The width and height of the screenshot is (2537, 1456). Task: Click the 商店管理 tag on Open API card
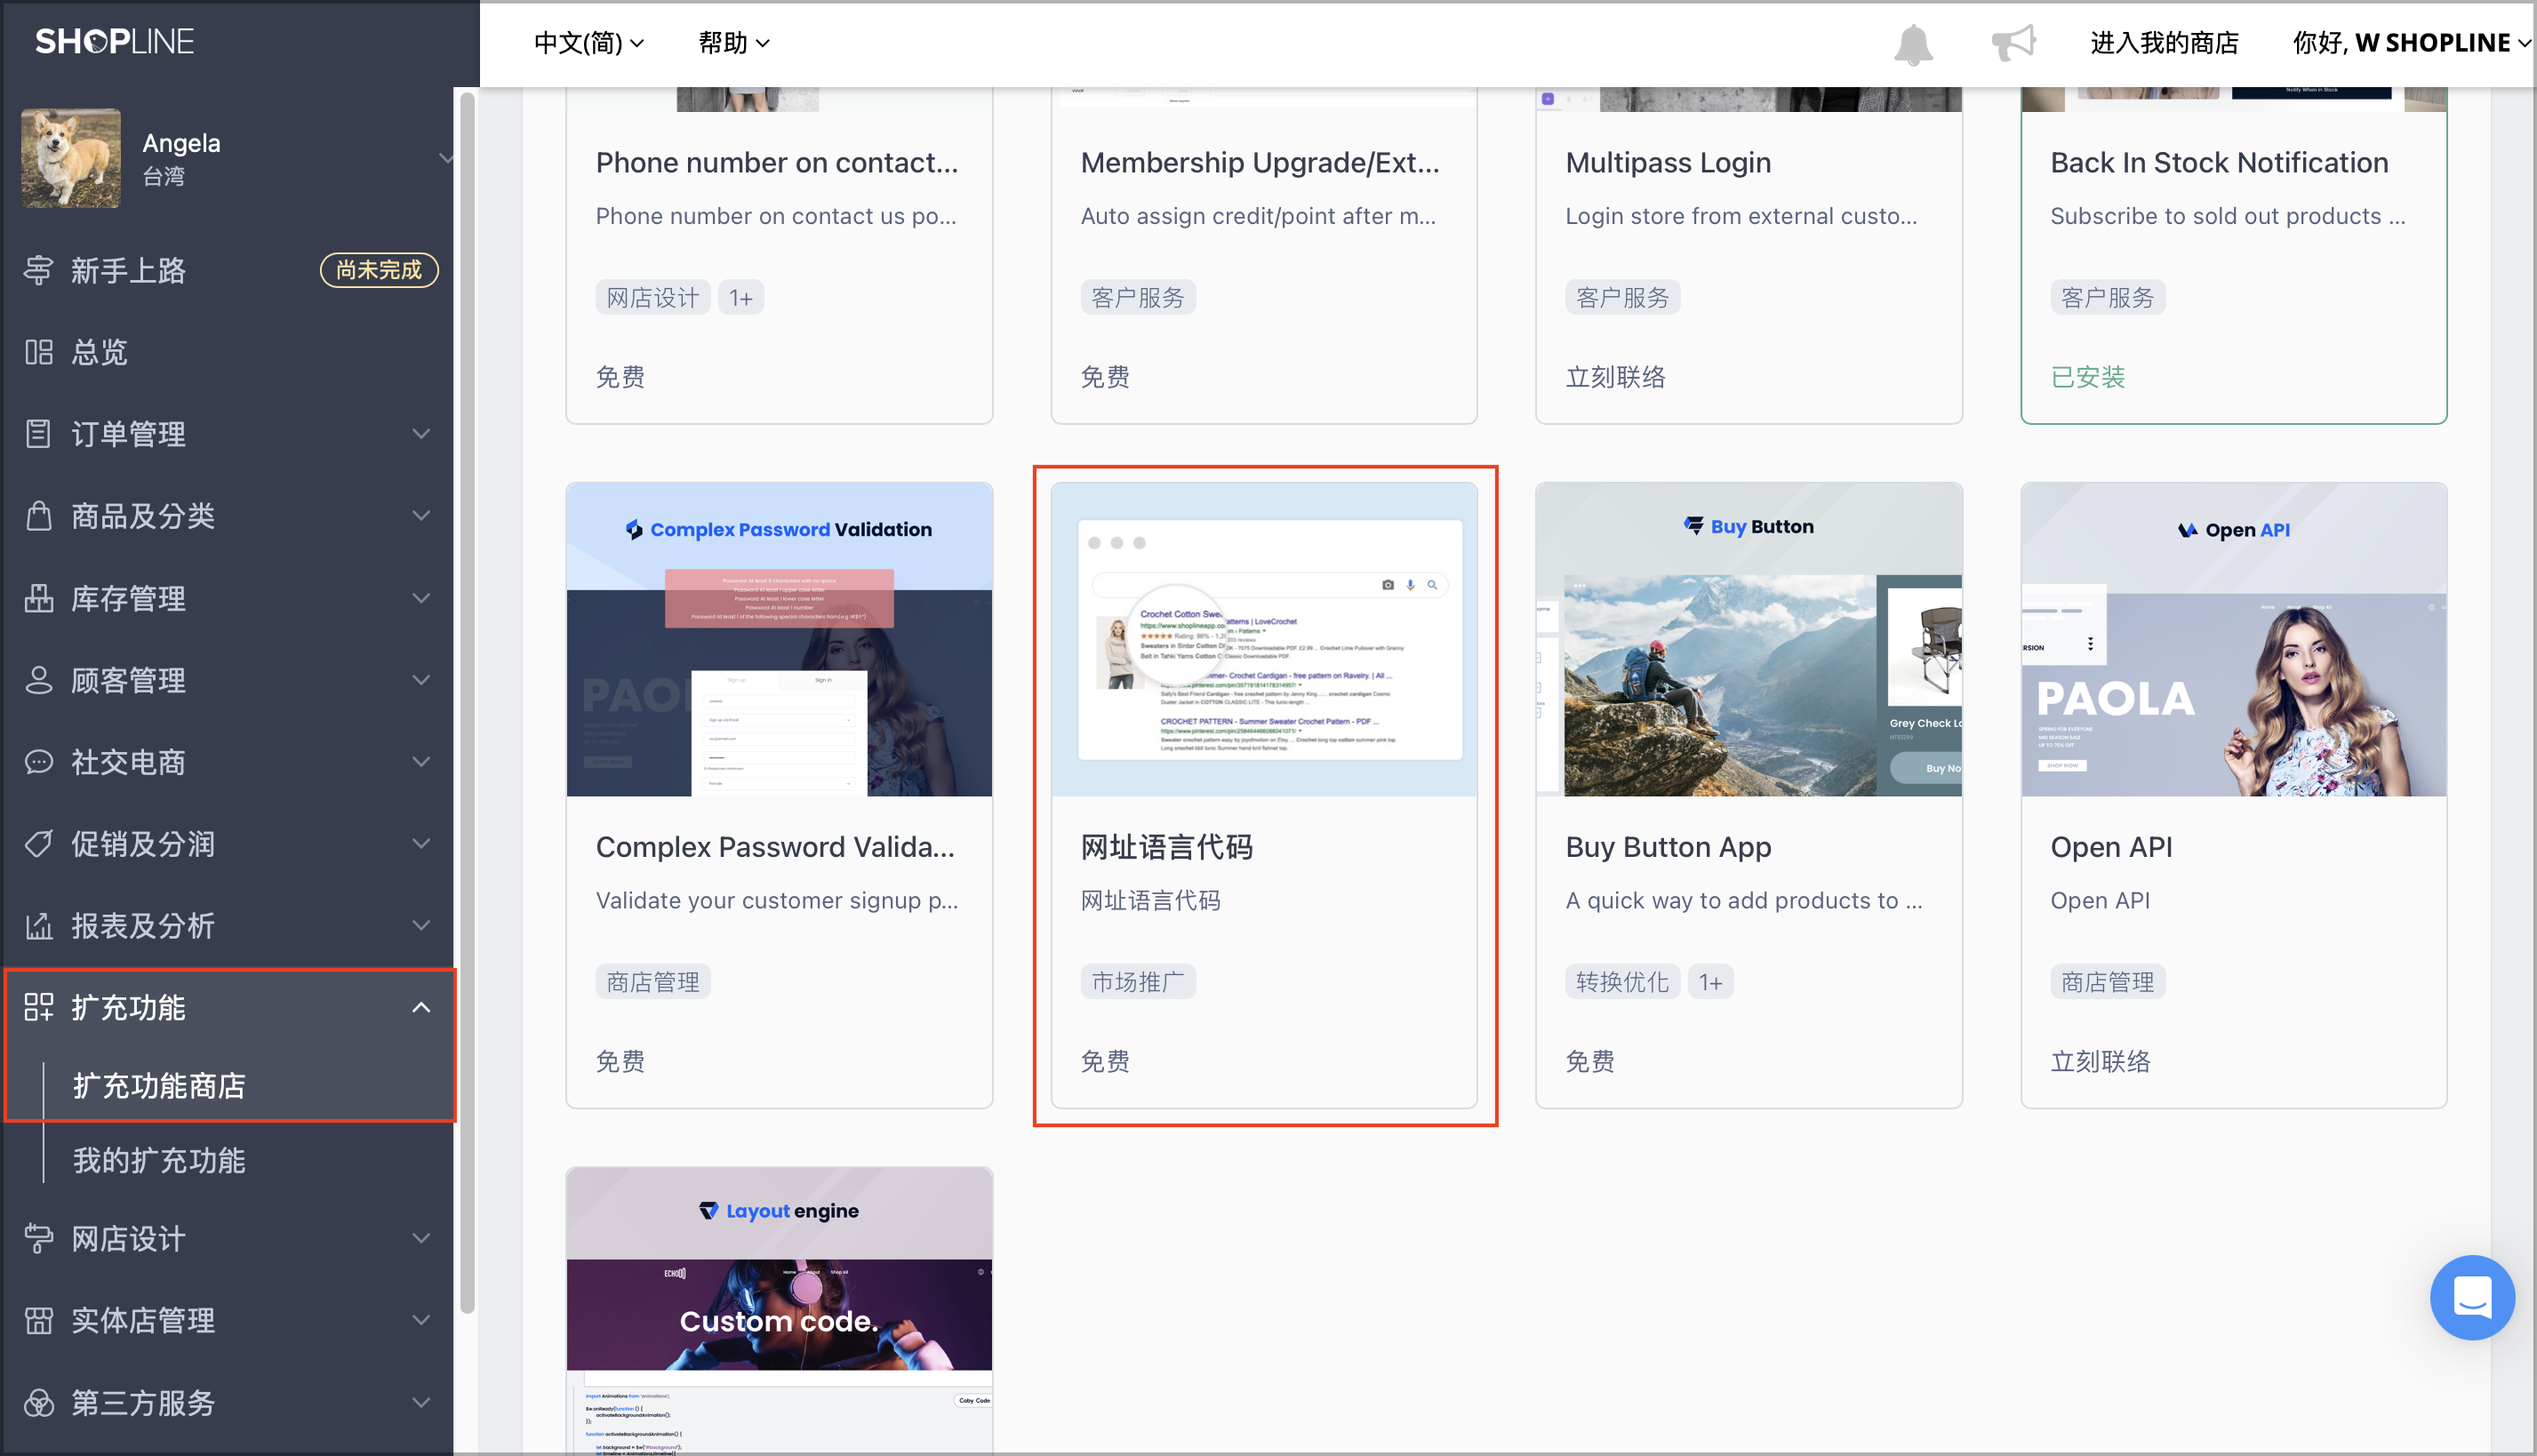2108,982
